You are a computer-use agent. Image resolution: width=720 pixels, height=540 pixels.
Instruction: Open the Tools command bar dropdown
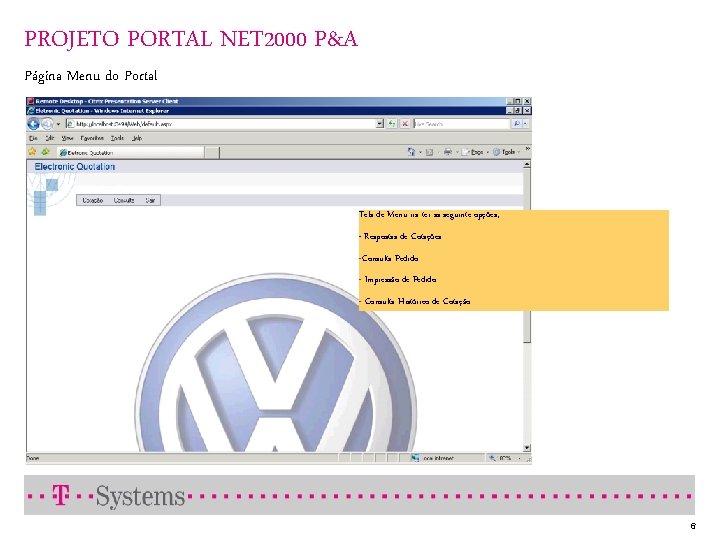click(506, 152)
